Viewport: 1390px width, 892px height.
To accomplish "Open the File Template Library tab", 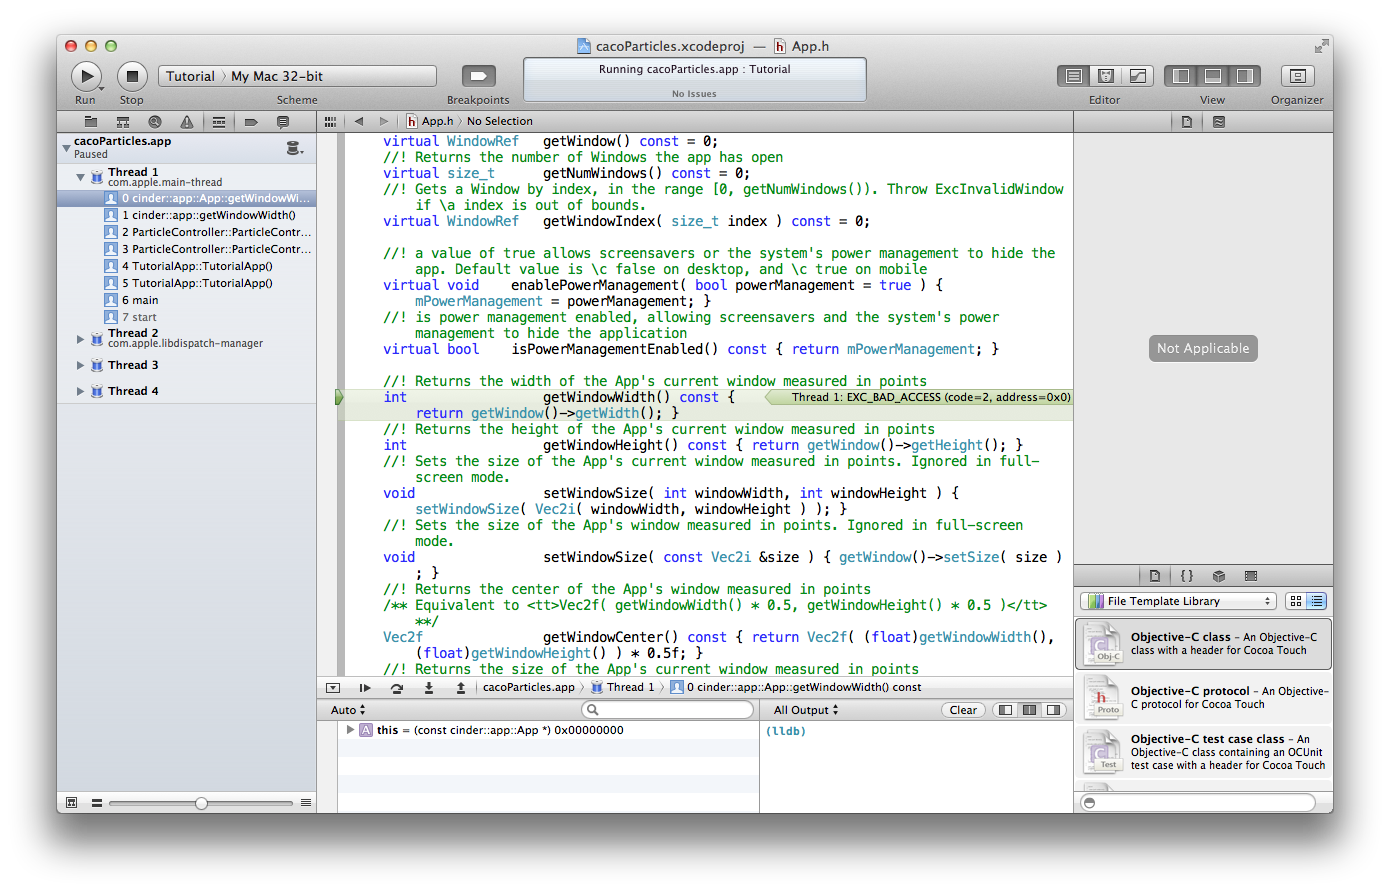I will [x=1155, y=576].
